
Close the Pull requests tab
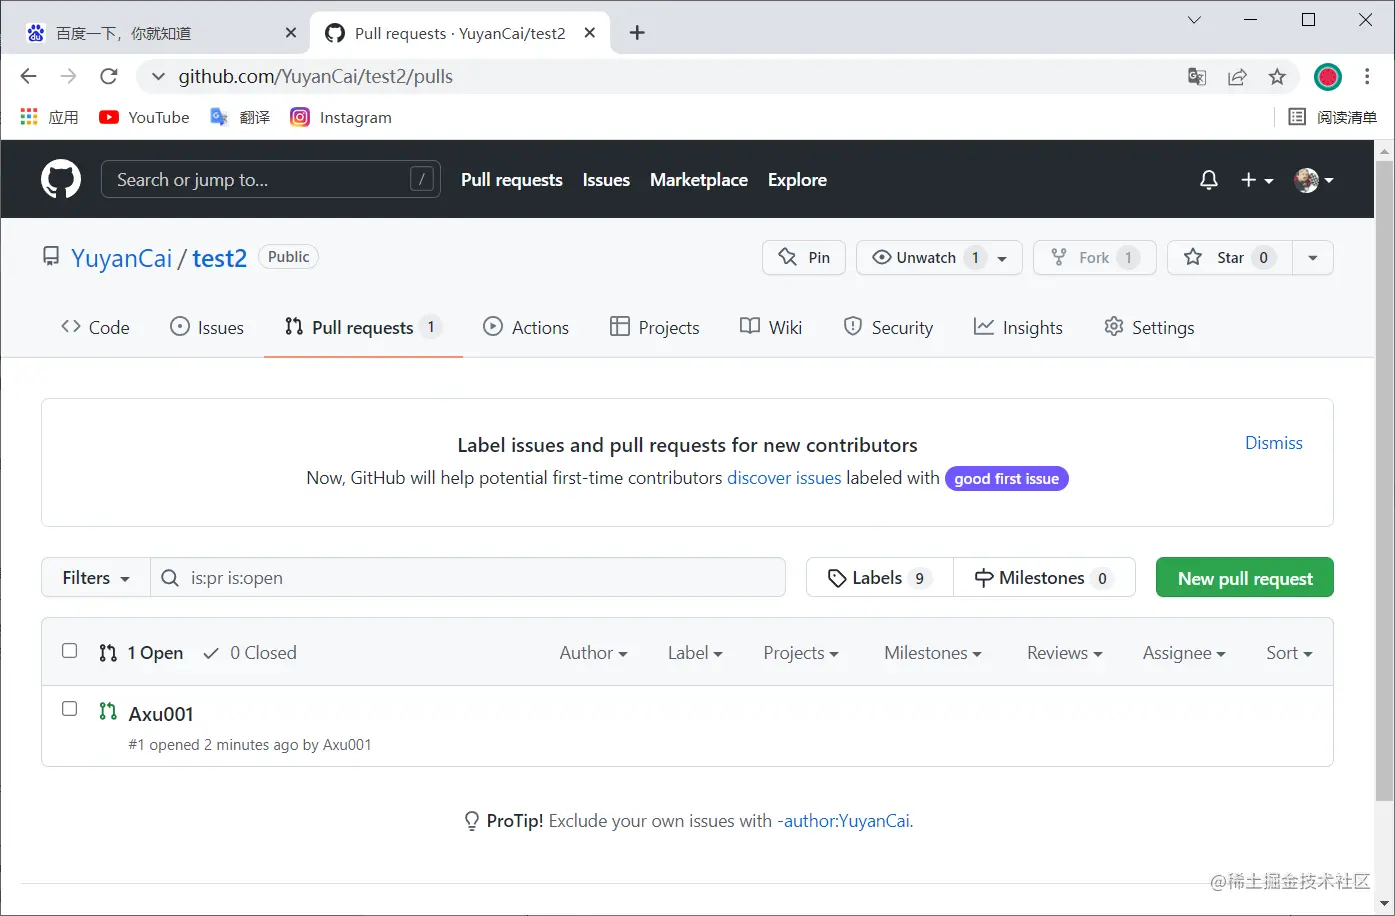pyautogui.click(x=590, y=33)
